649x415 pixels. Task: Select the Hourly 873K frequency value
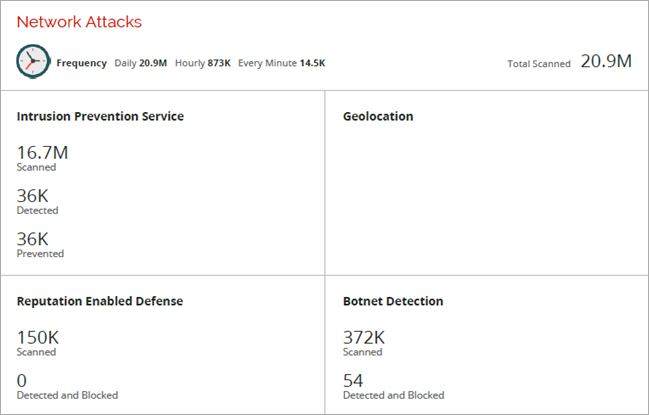pos(219,63)
